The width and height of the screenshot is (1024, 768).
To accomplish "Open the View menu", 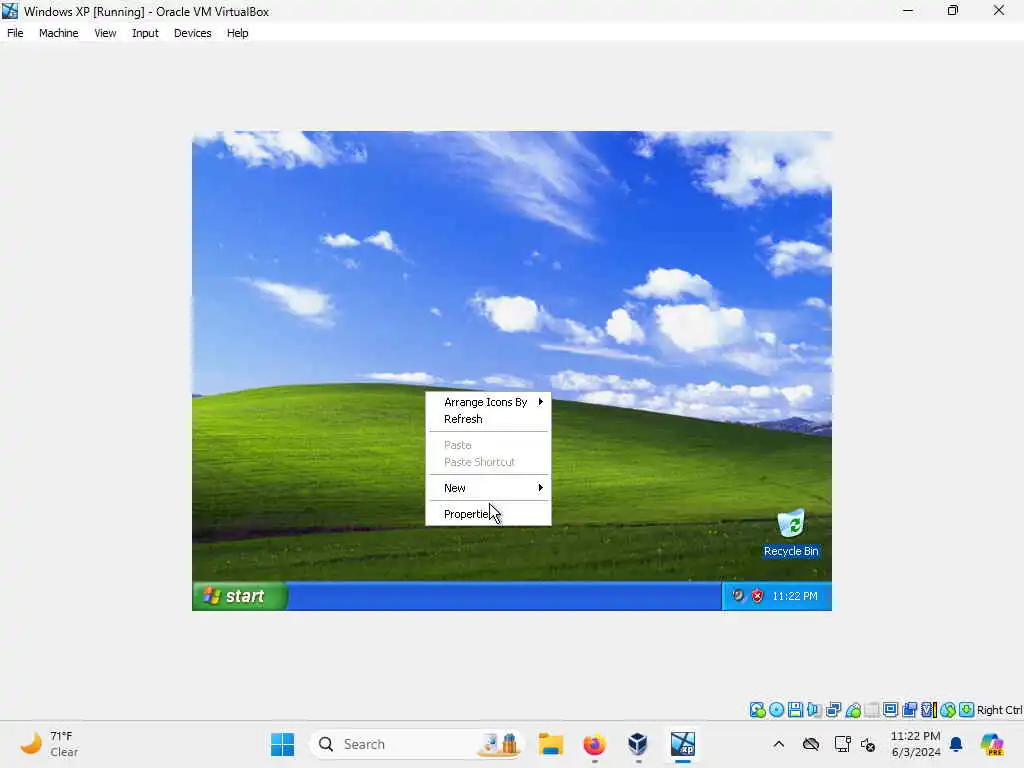I will [x=105, y=33].
